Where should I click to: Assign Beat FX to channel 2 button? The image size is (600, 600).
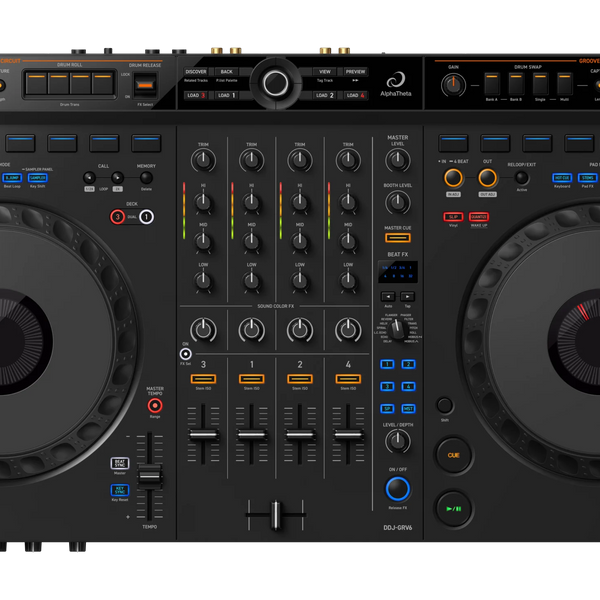pyautogui.click(x=408, y=364)
